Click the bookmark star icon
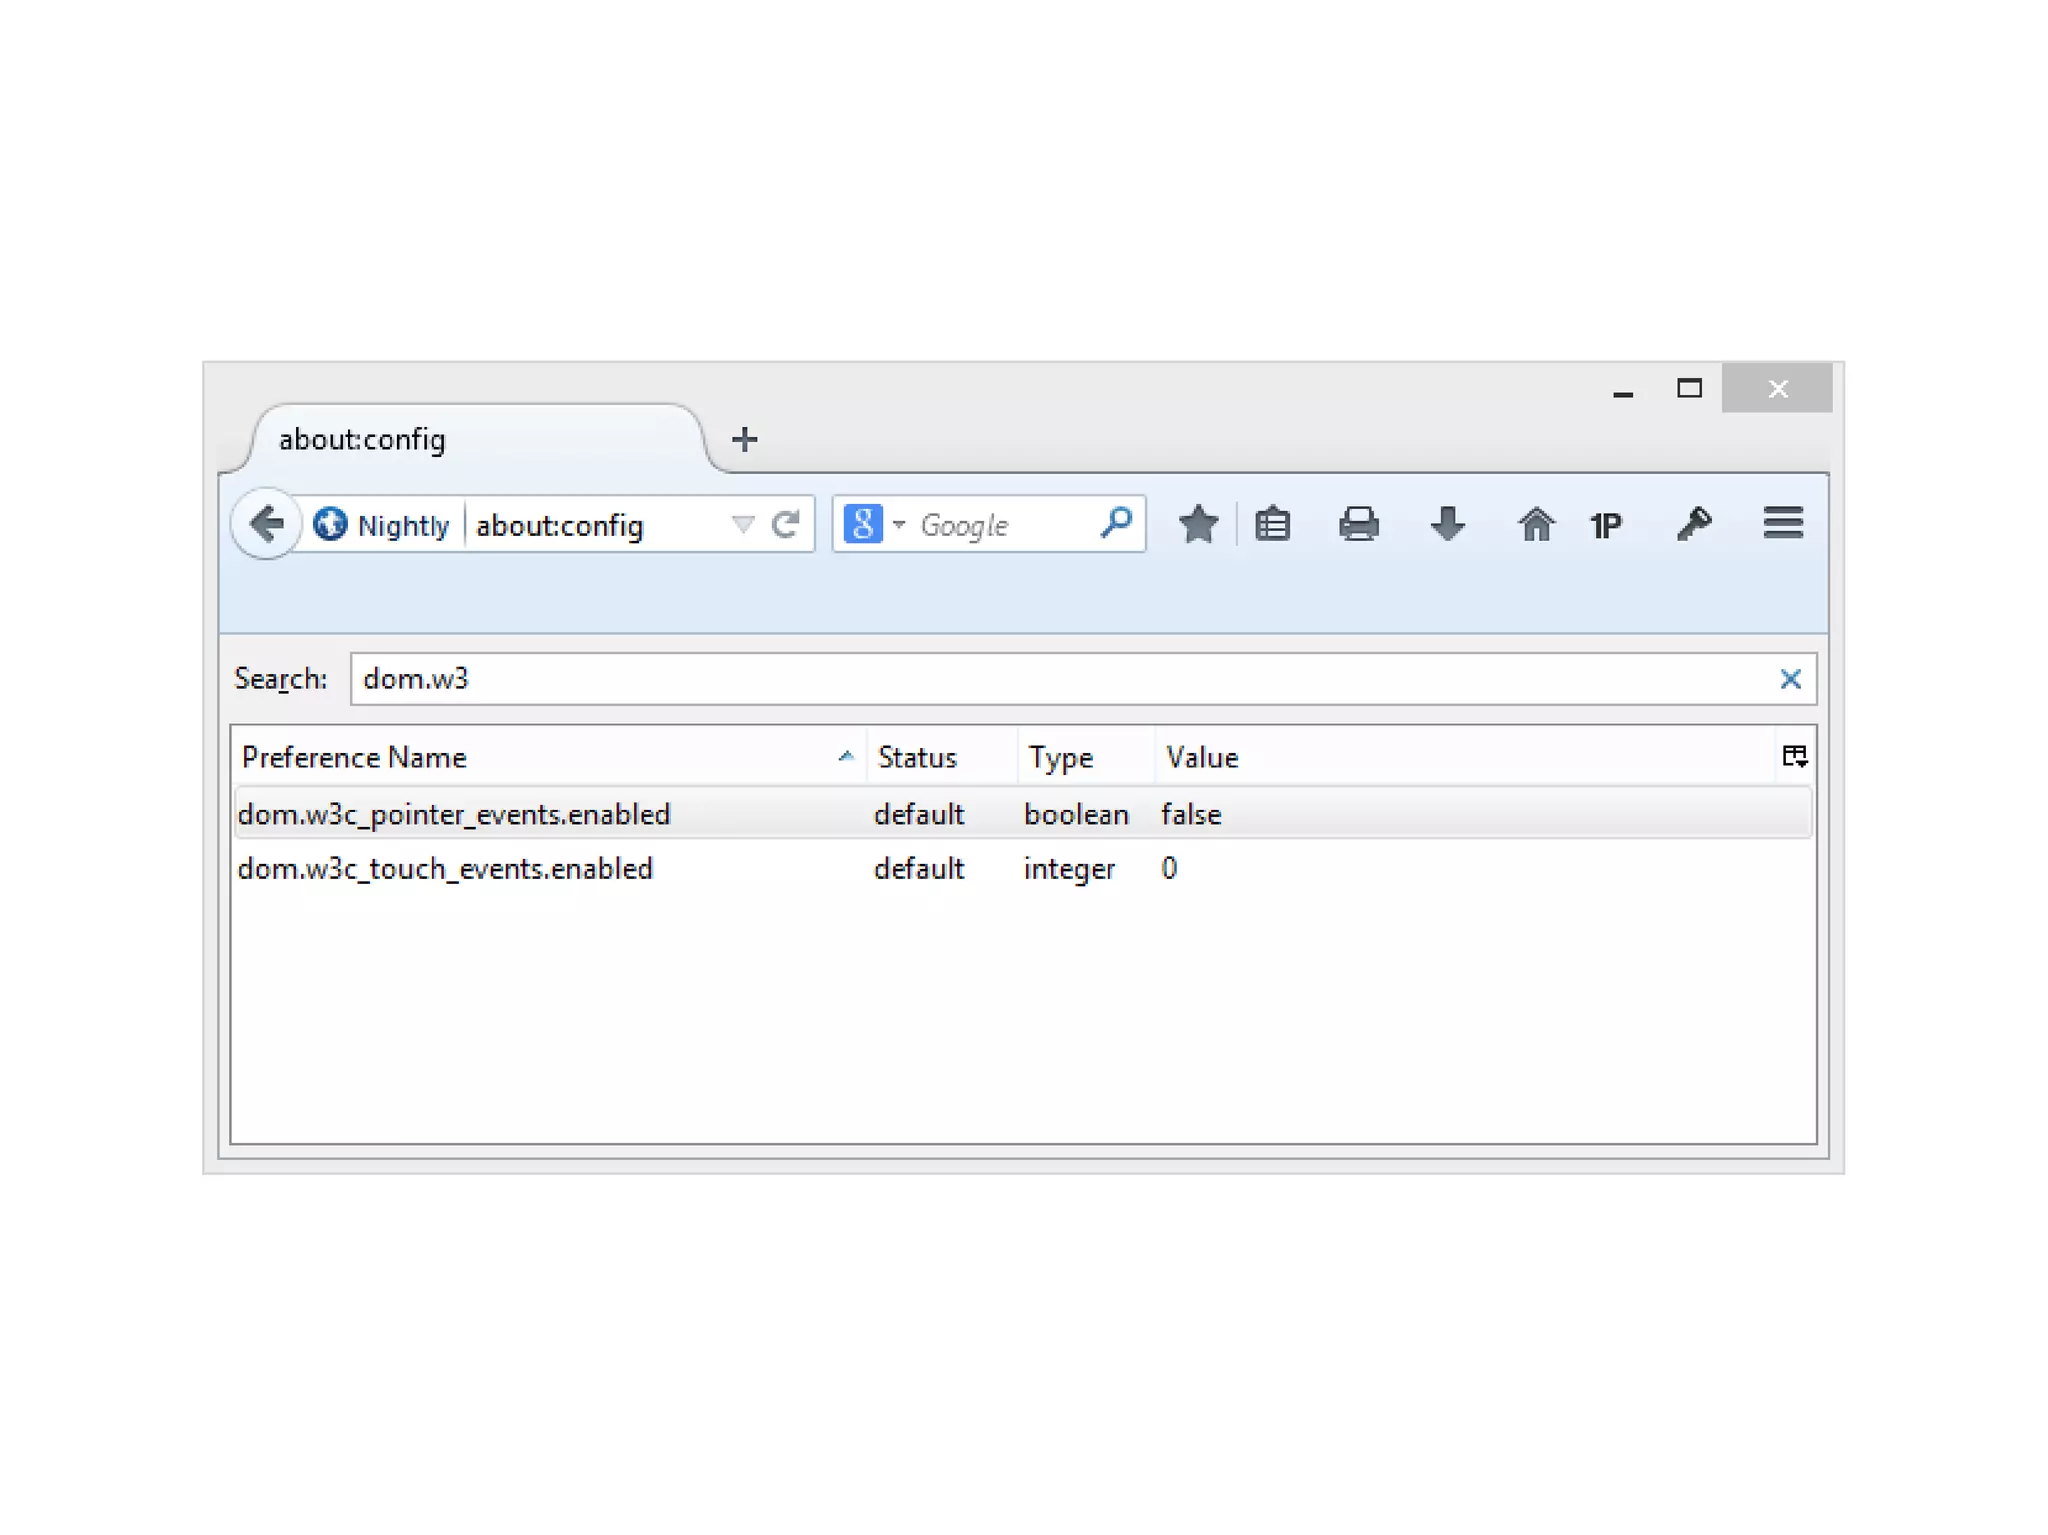 (x=1197, y=524)
